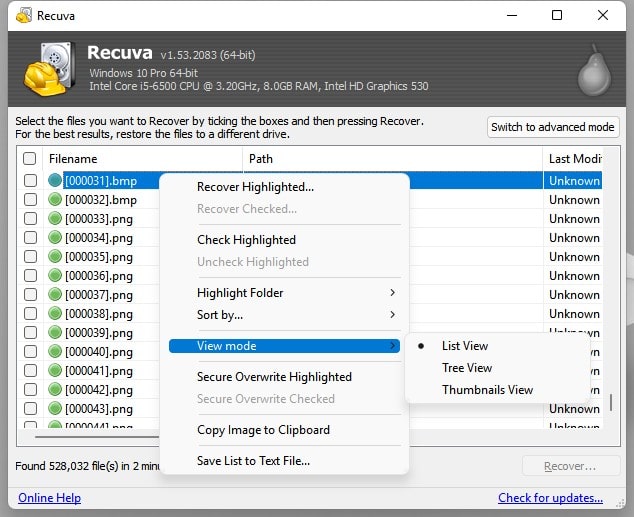Click green status dot for [000042].png
634x517 pixels.
tap(55, 389)
